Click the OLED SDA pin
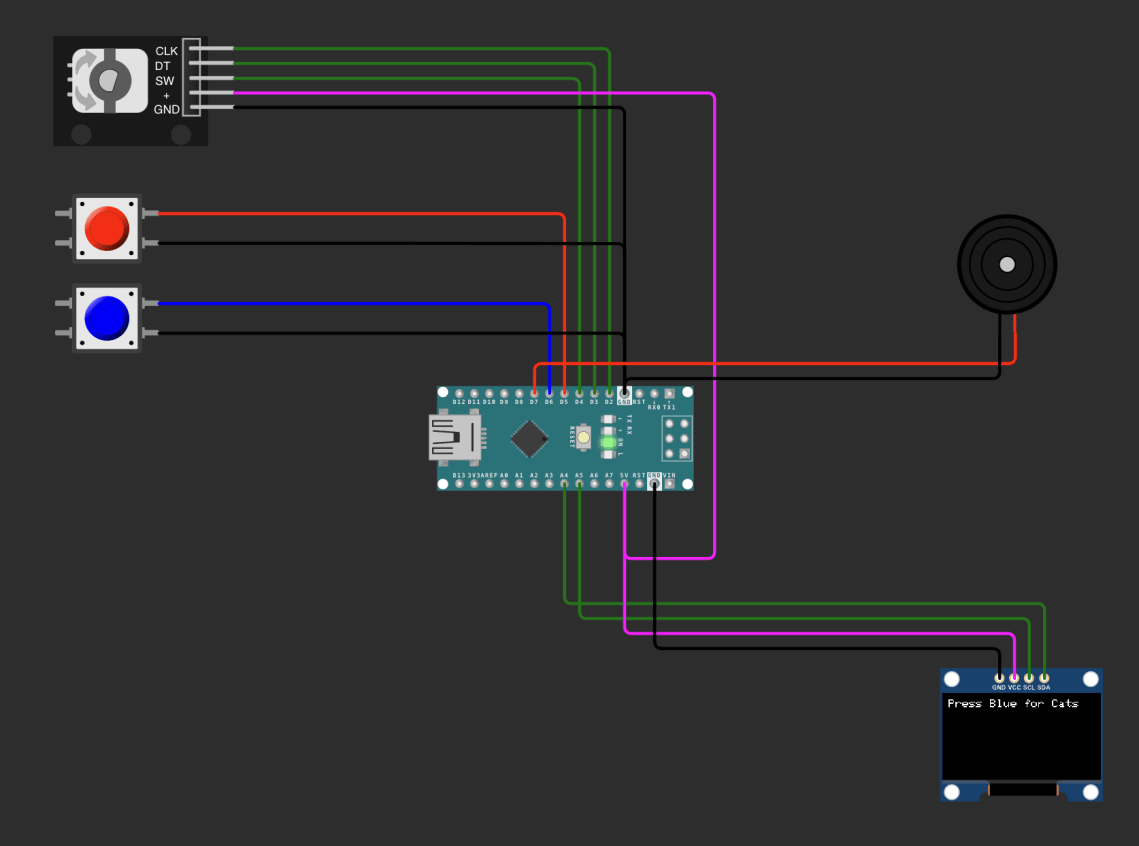 [1044, 678]
